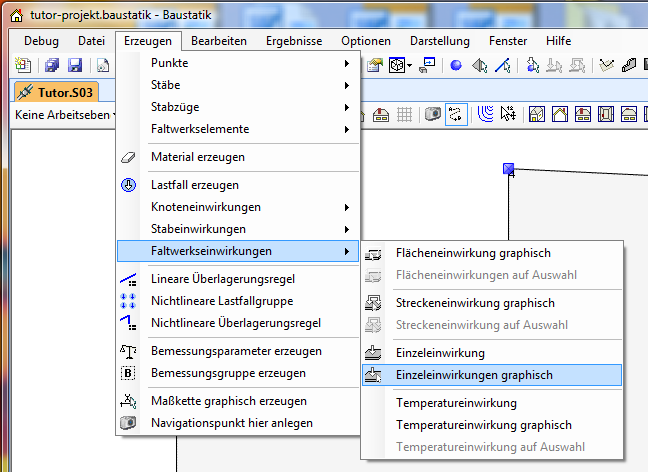The width and height of the screenshot is (648, 472).
Task: Click the new document icon with colored squares
Action: 23,65
